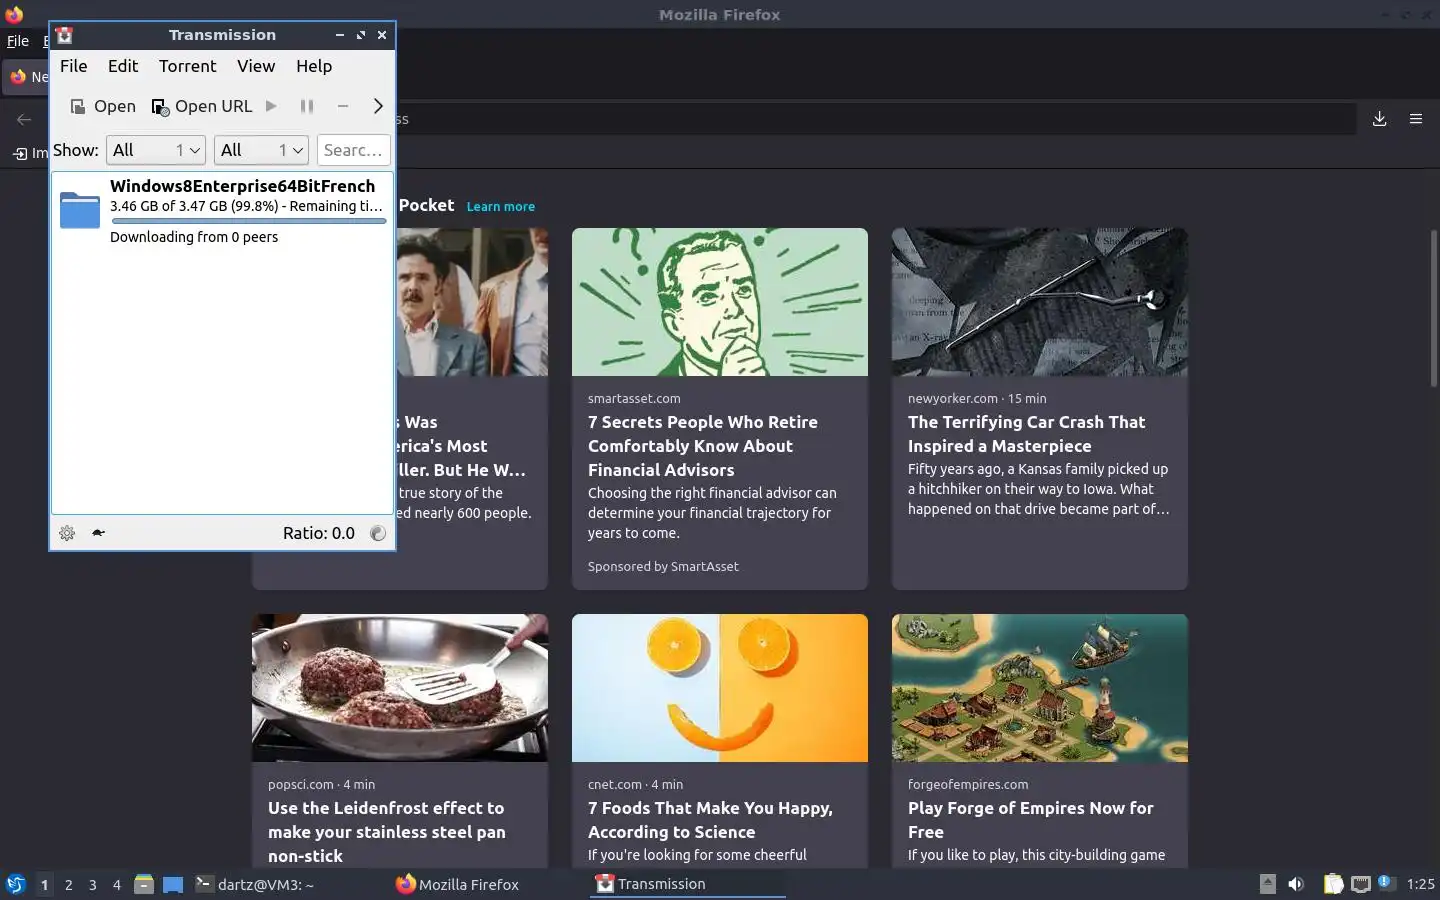Open Transmission Help menu
The image size is (1440, 900).
point(314,66)
